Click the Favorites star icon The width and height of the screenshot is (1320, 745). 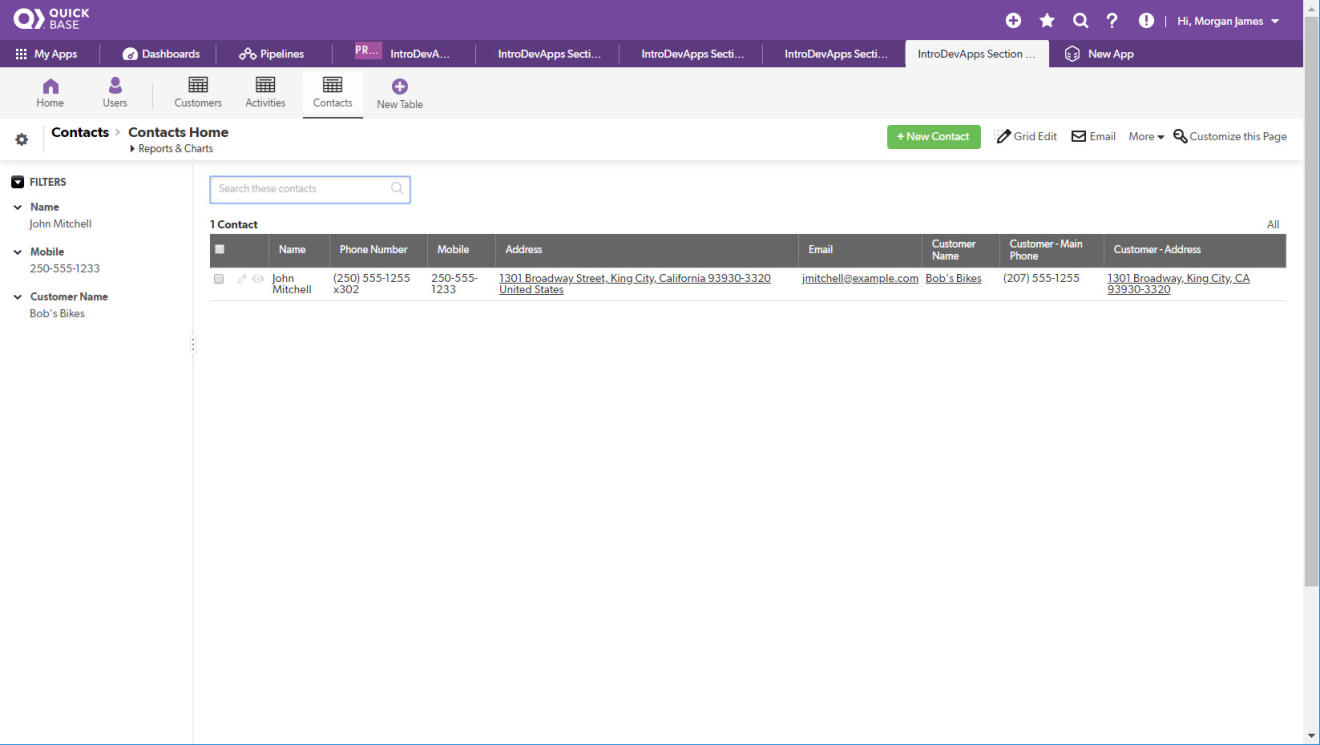point(1047,21)
